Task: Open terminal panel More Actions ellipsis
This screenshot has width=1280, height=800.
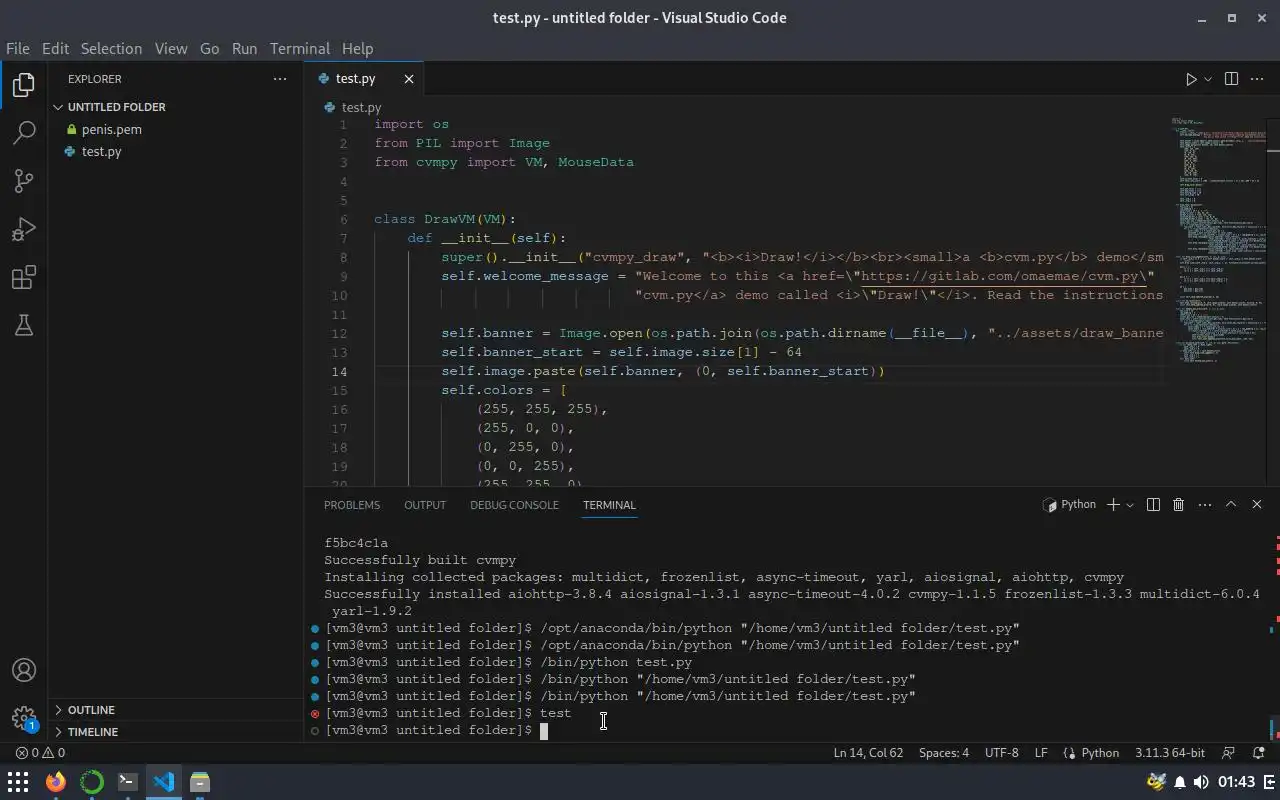Action: pos(1205,505)
